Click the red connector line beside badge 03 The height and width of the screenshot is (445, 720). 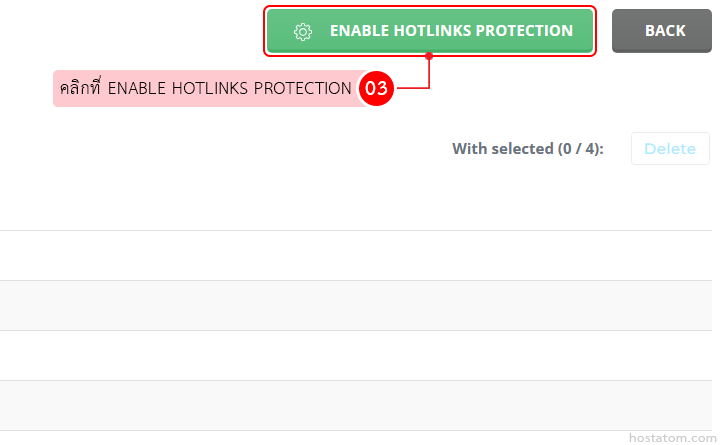click(412, 88)
